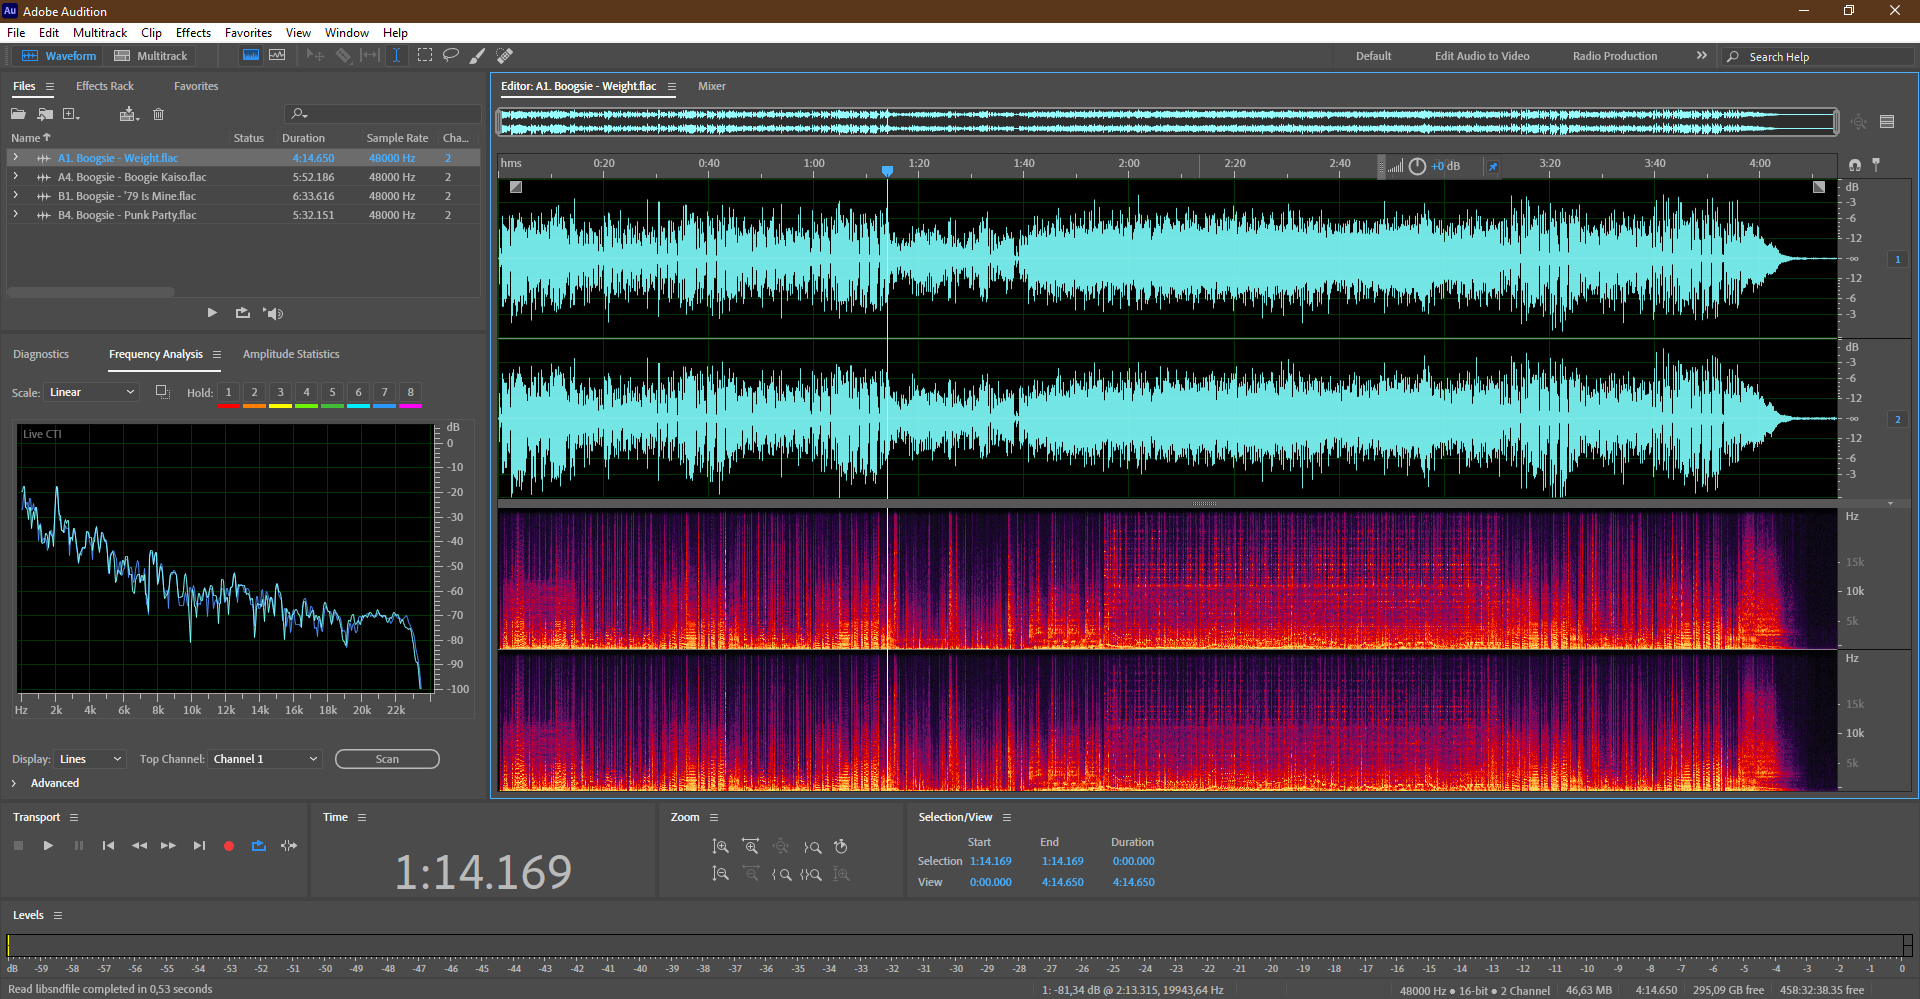Image resolution: width=1920 pixels, height=999 pixels.
Task: Open the Display dropdown set to Lines
Action: click(x=90, y=759)
